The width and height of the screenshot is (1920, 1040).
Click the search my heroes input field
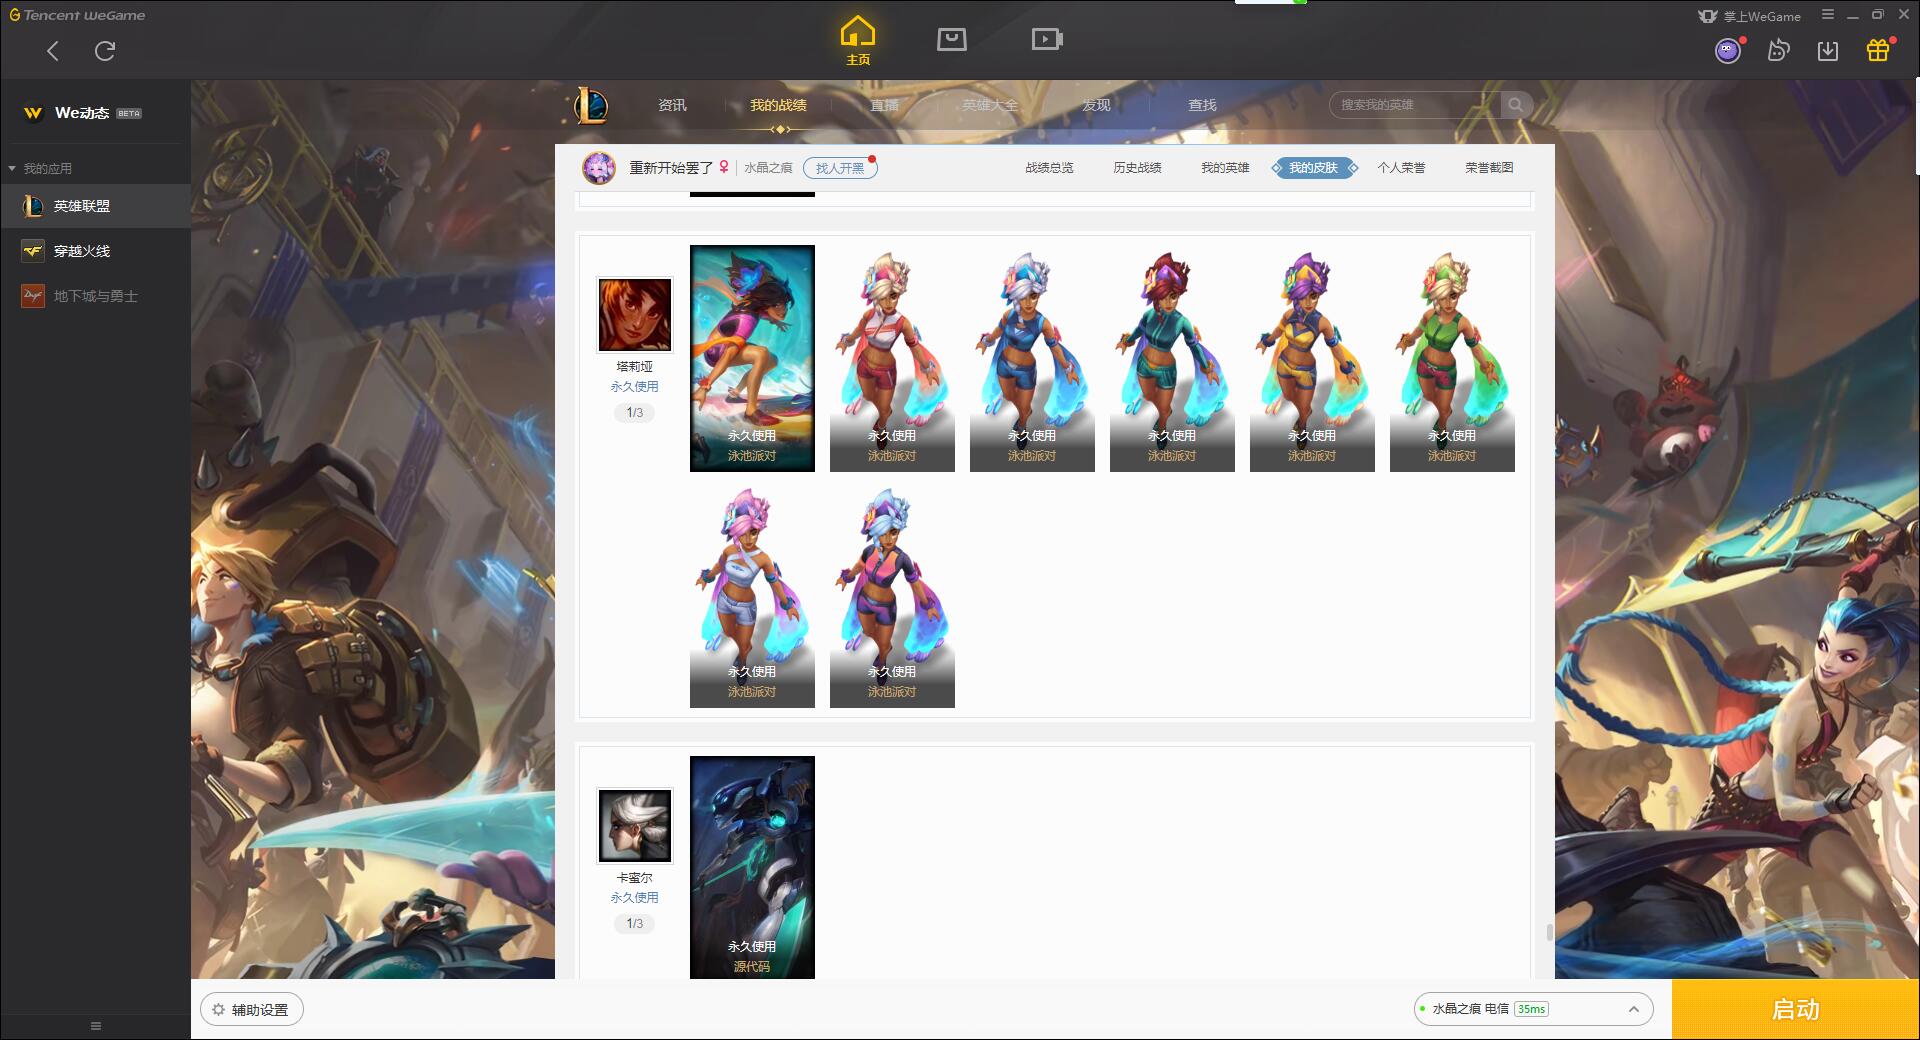(x=1415, y=105)
